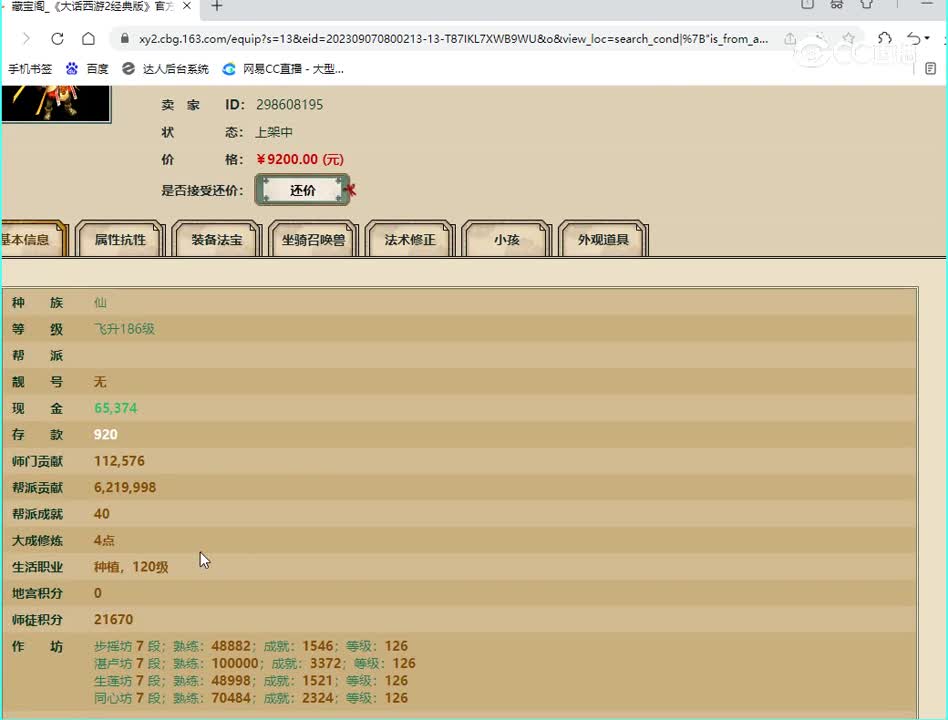Click the 同心坊 workshop row
The width and height of the screenshot is (948, 720).
(251, 698)
